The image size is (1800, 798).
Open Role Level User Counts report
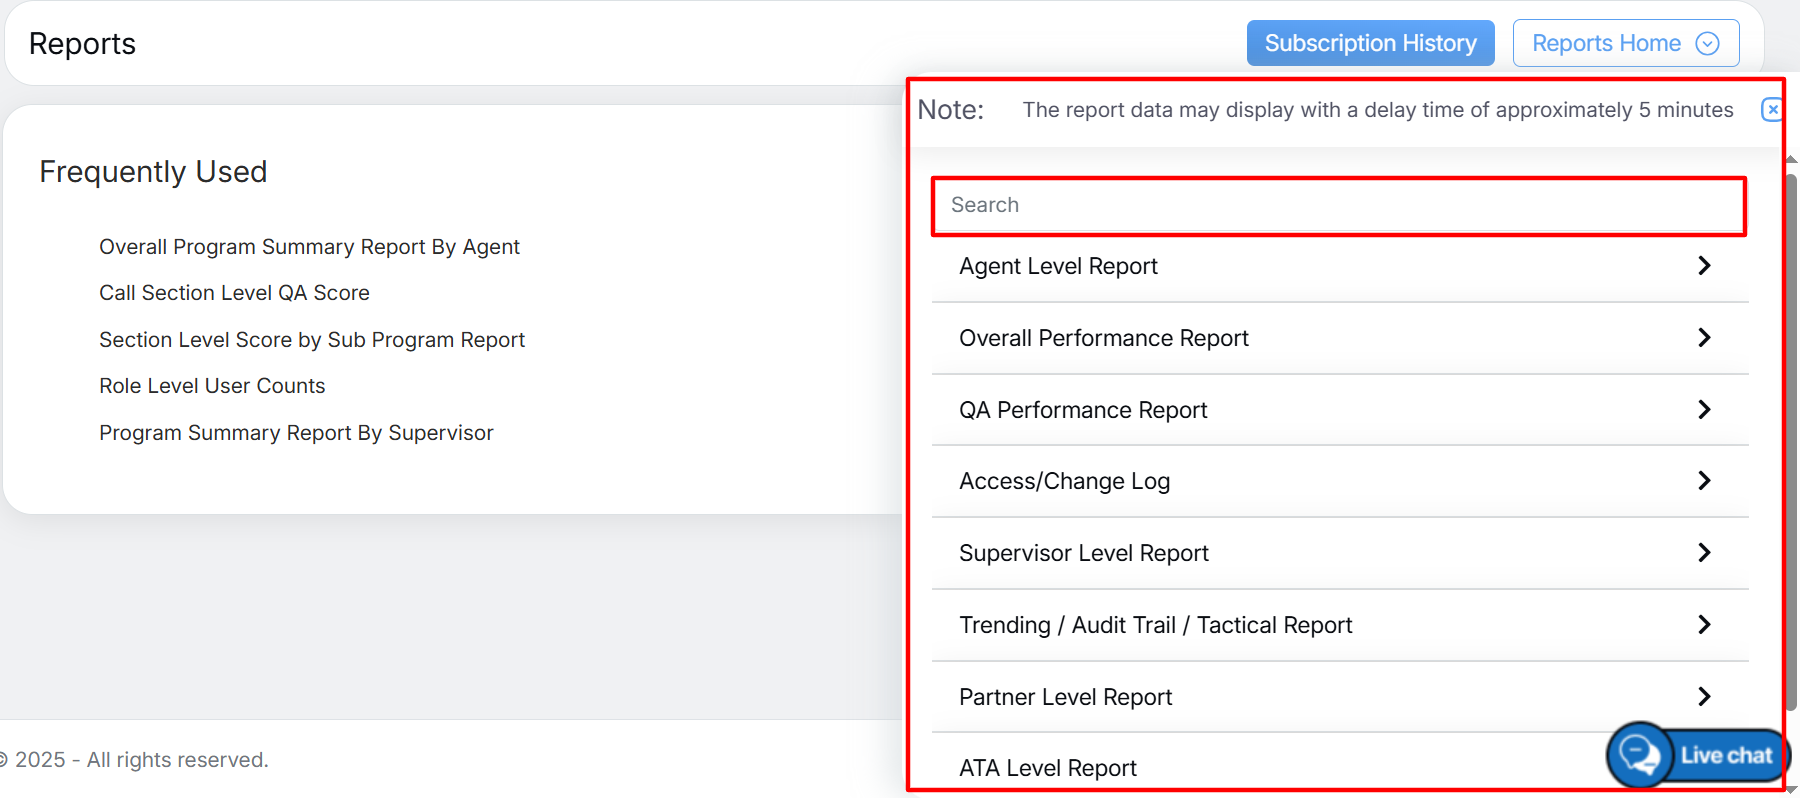pos(212,386)
